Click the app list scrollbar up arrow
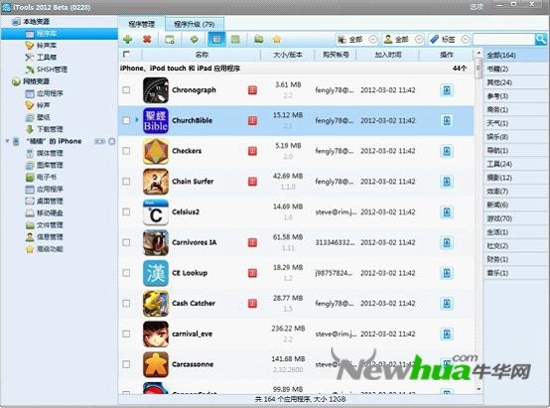This screenshot has width=550, height=408. 478,53
